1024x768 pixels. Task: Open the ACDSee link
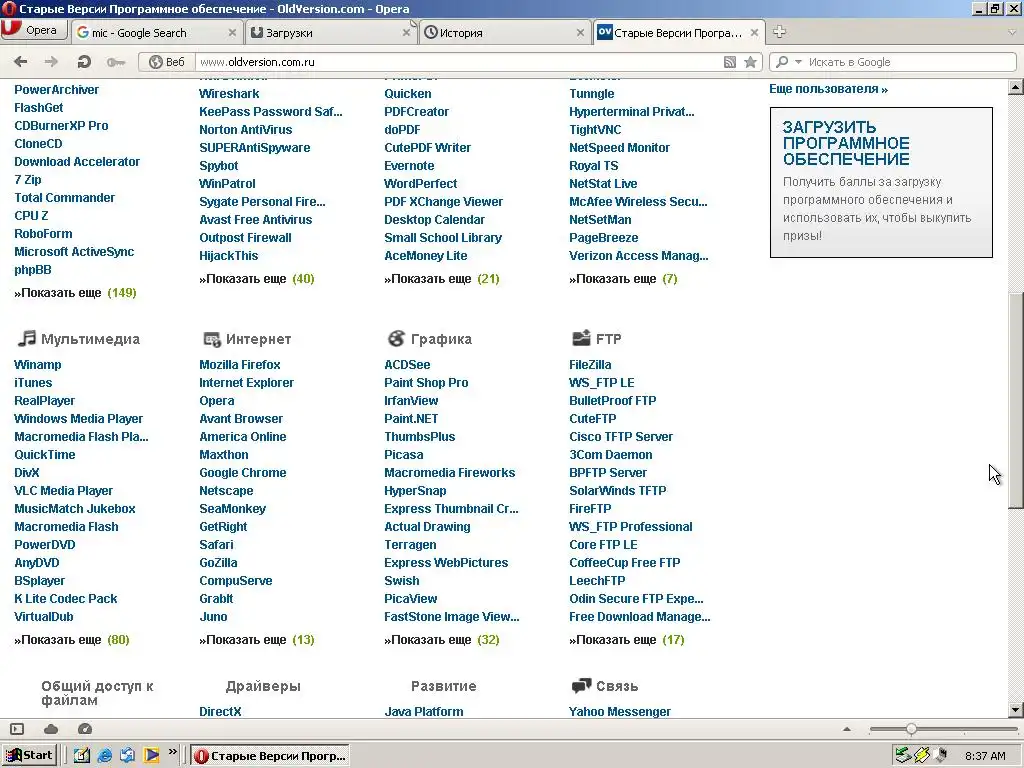pos(407,364)
